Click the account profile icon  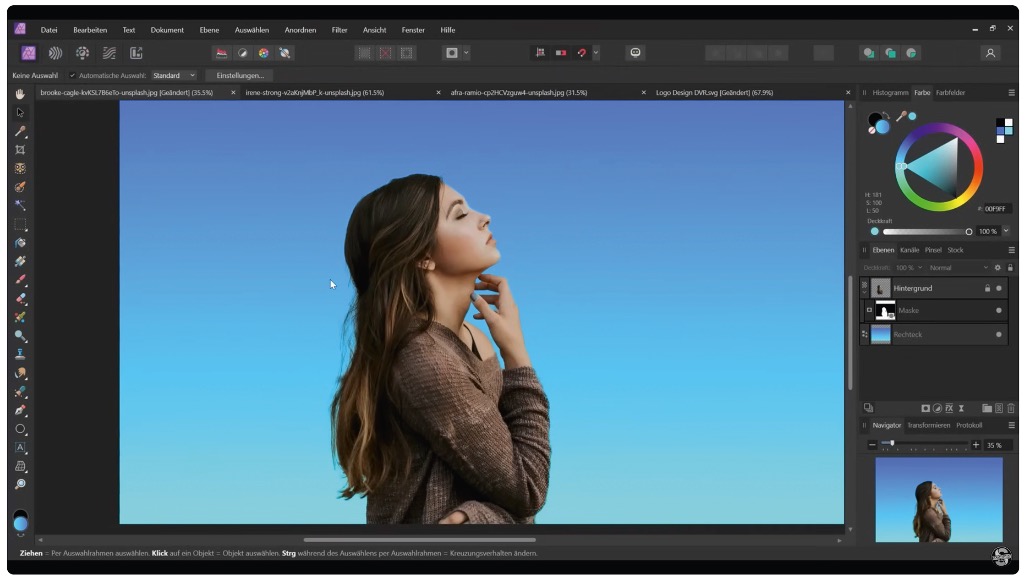pyautogui.click(x=990, y=53)
